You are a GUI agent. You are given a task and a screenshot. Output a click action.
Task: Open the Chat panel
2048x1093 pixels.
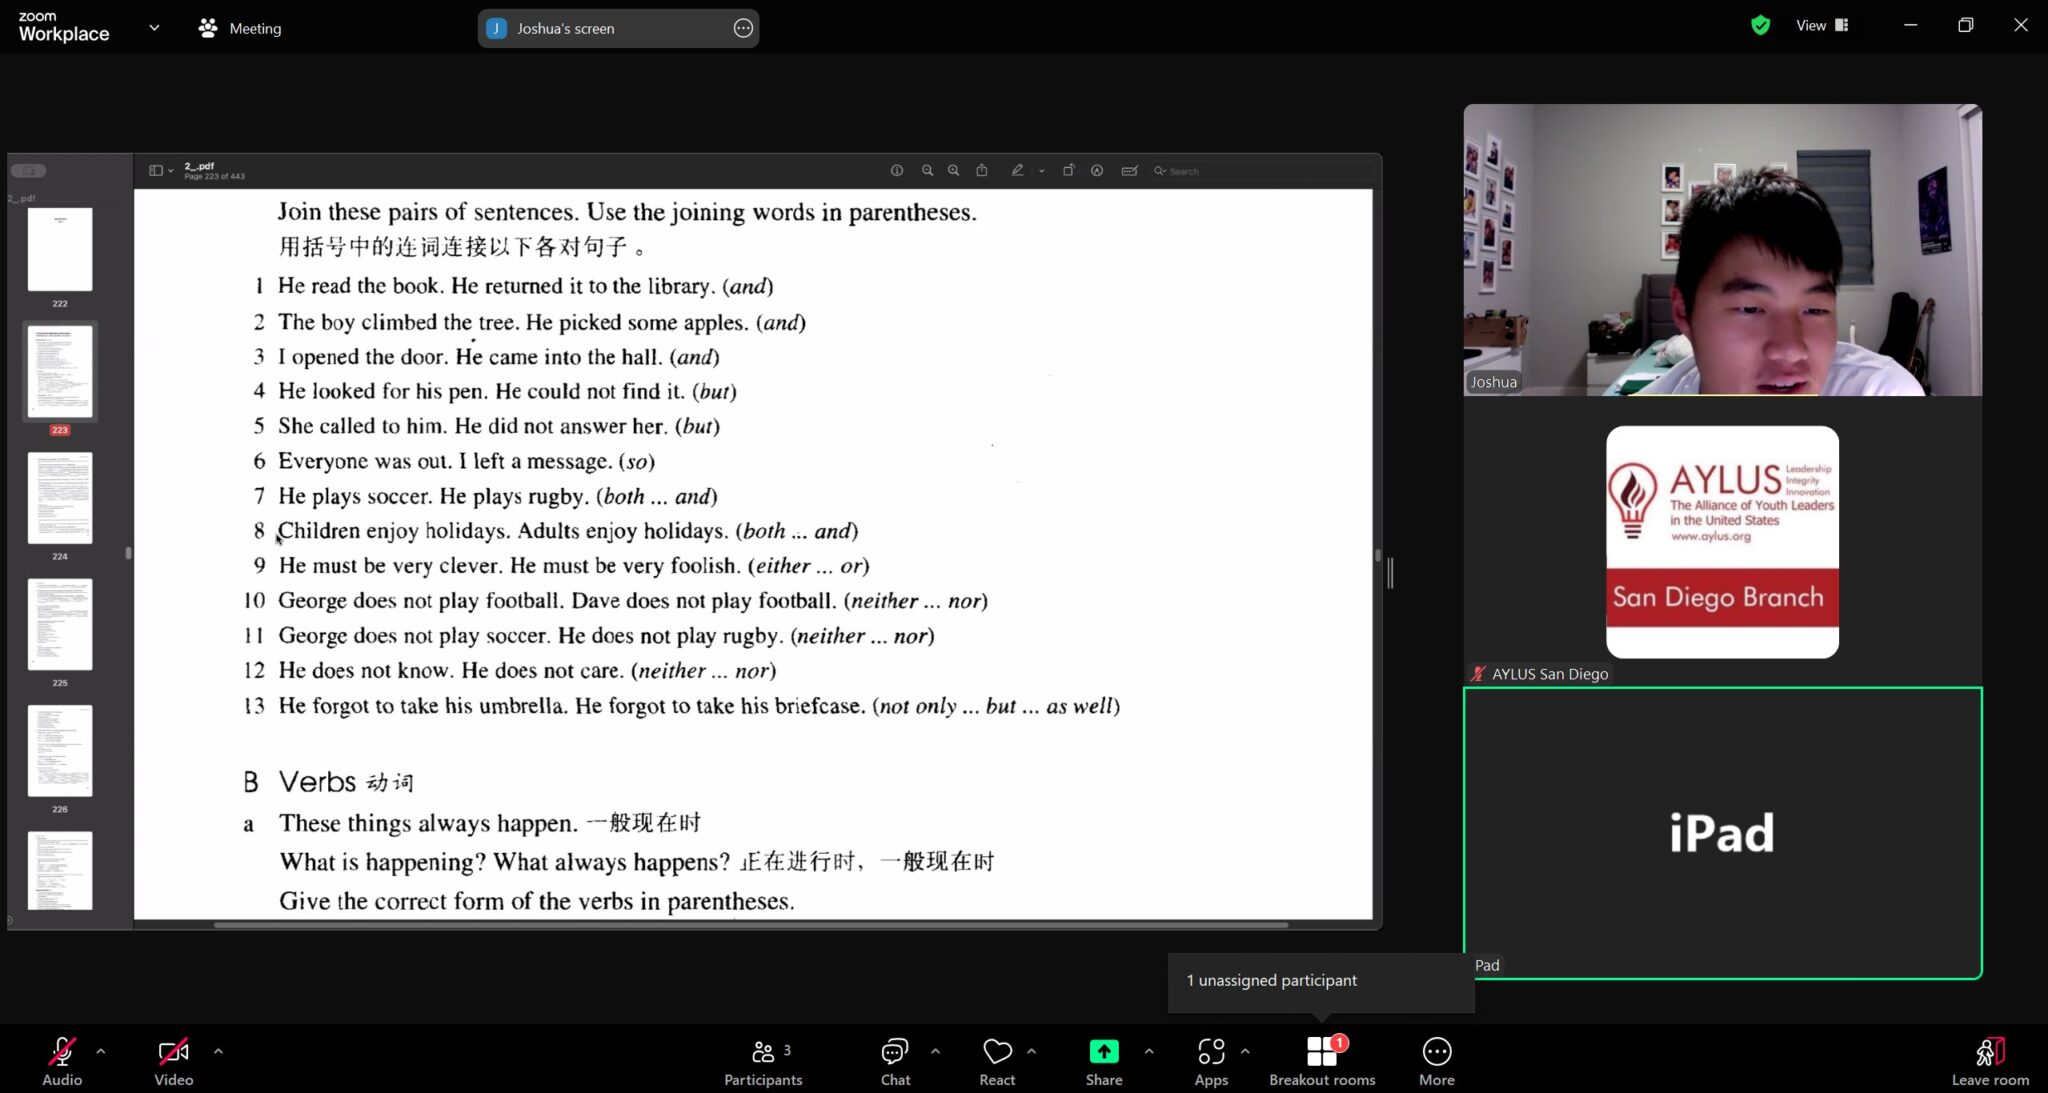point(895,1061)
